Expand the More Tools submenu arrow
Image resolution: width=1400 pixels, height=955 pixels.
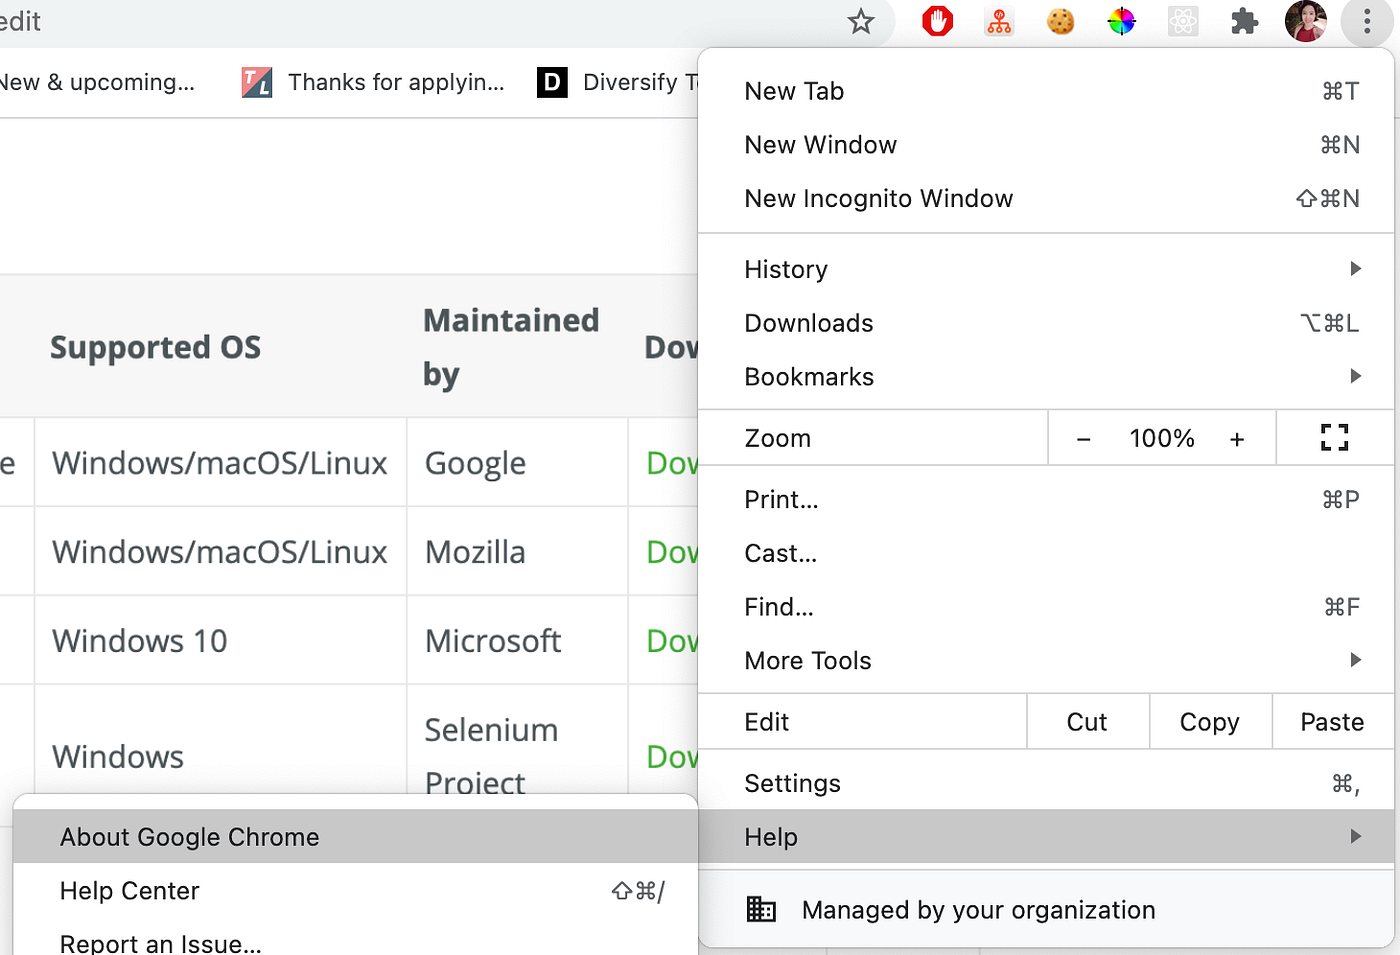click(1355, 660)
